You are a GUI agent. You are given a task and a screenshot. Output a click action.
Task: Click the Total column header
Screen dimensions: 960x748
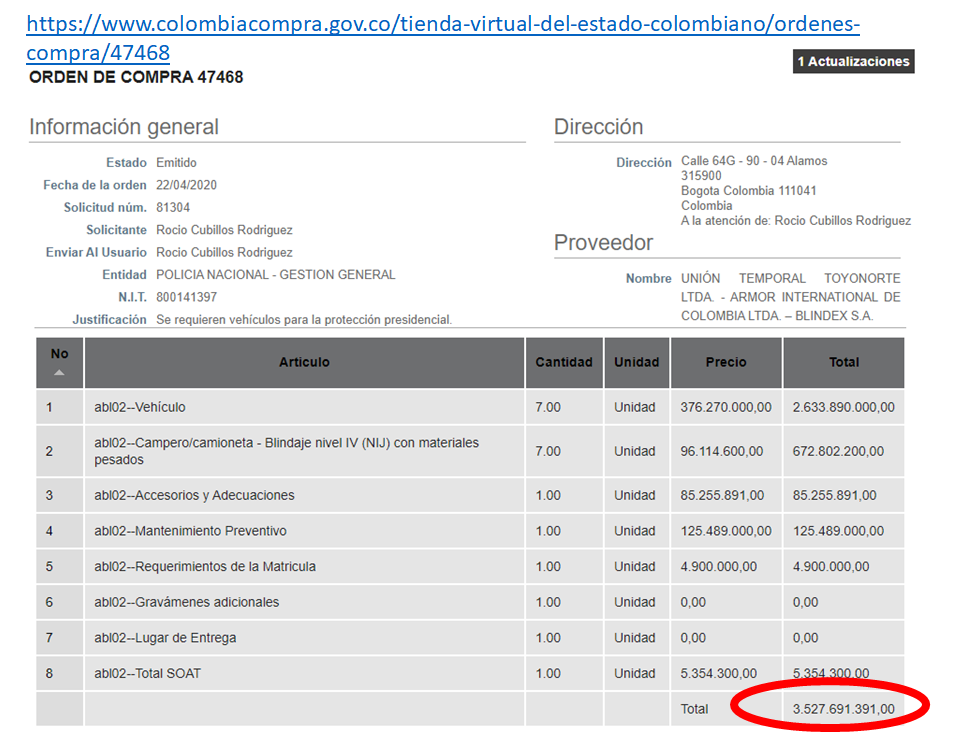[843, 362]
